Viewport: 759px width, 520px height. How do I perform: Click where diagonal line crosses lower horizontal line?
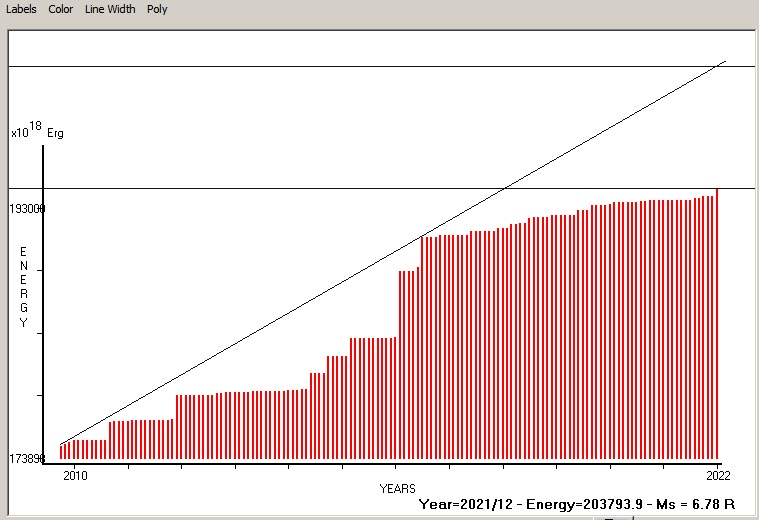pyautogui.click(x=508, y=188)
